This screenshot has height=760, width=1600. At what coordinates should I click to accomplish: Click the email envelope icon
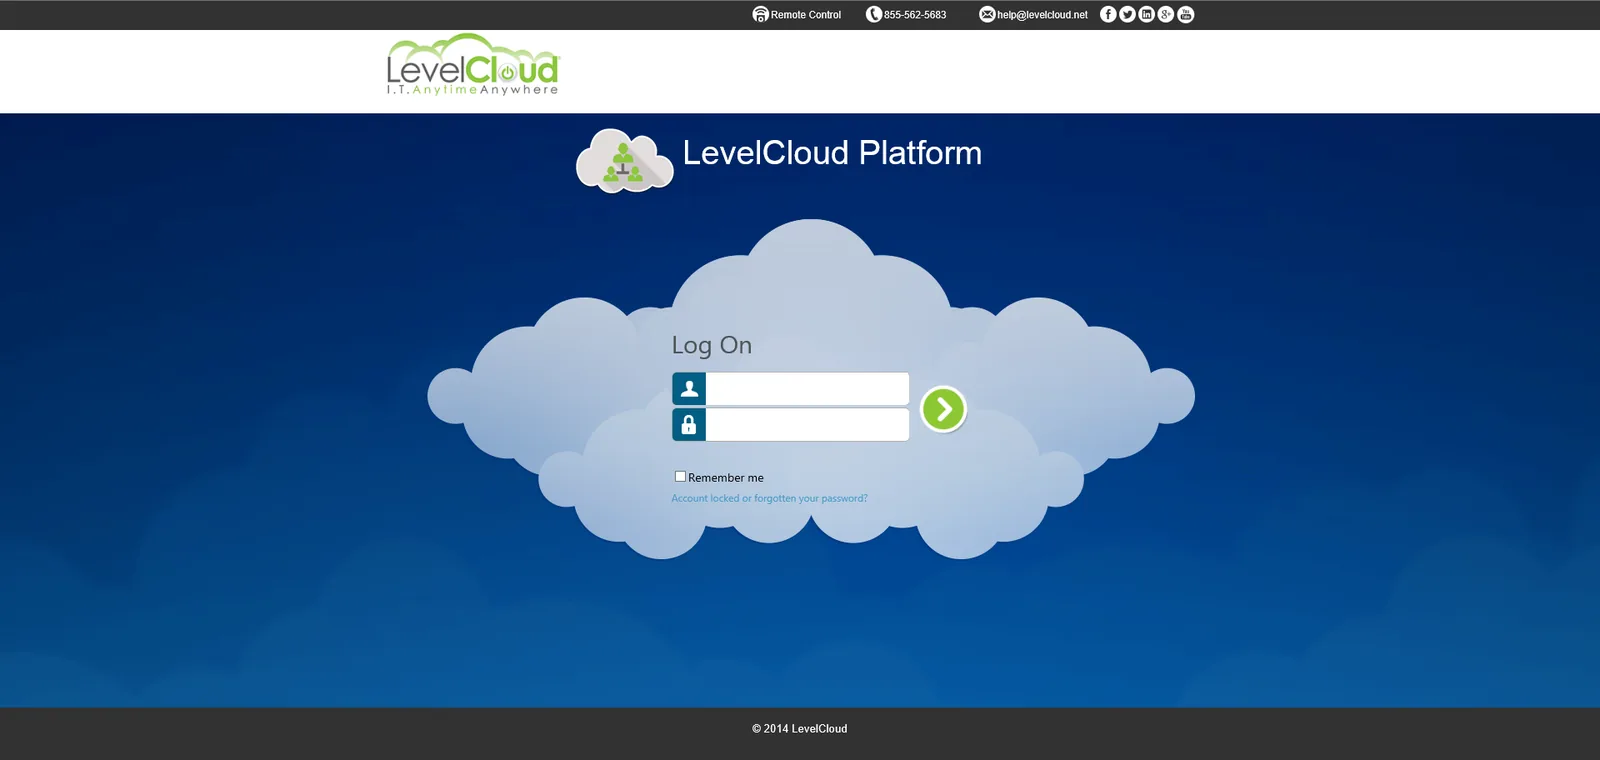(x=987, y=14)
